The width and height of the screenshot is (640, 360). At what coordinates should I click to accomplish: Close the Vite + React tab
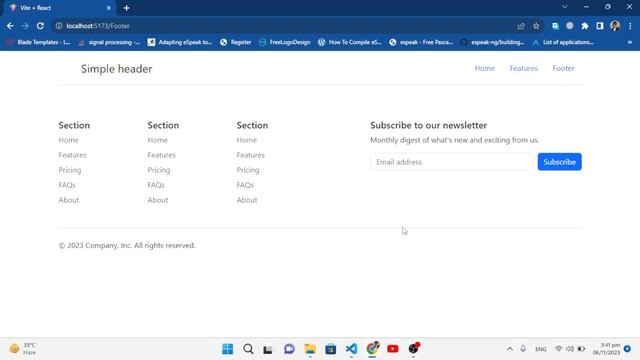coord(109,8)
